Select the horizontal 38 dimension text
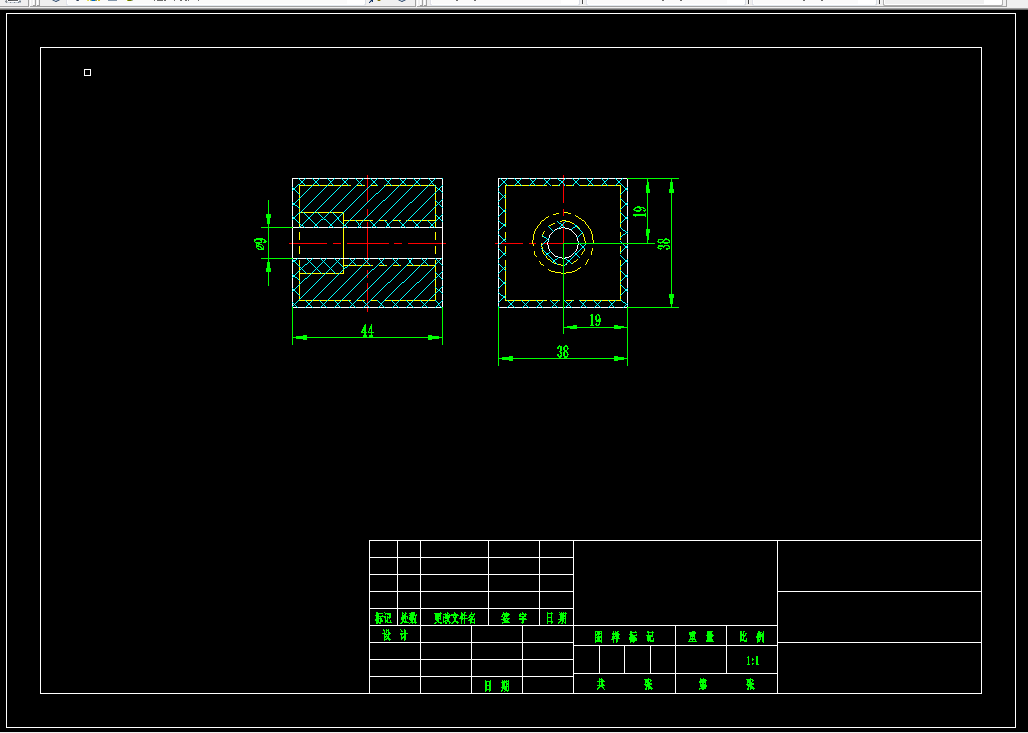The image size is (1028, 733). tap(563, 351)
